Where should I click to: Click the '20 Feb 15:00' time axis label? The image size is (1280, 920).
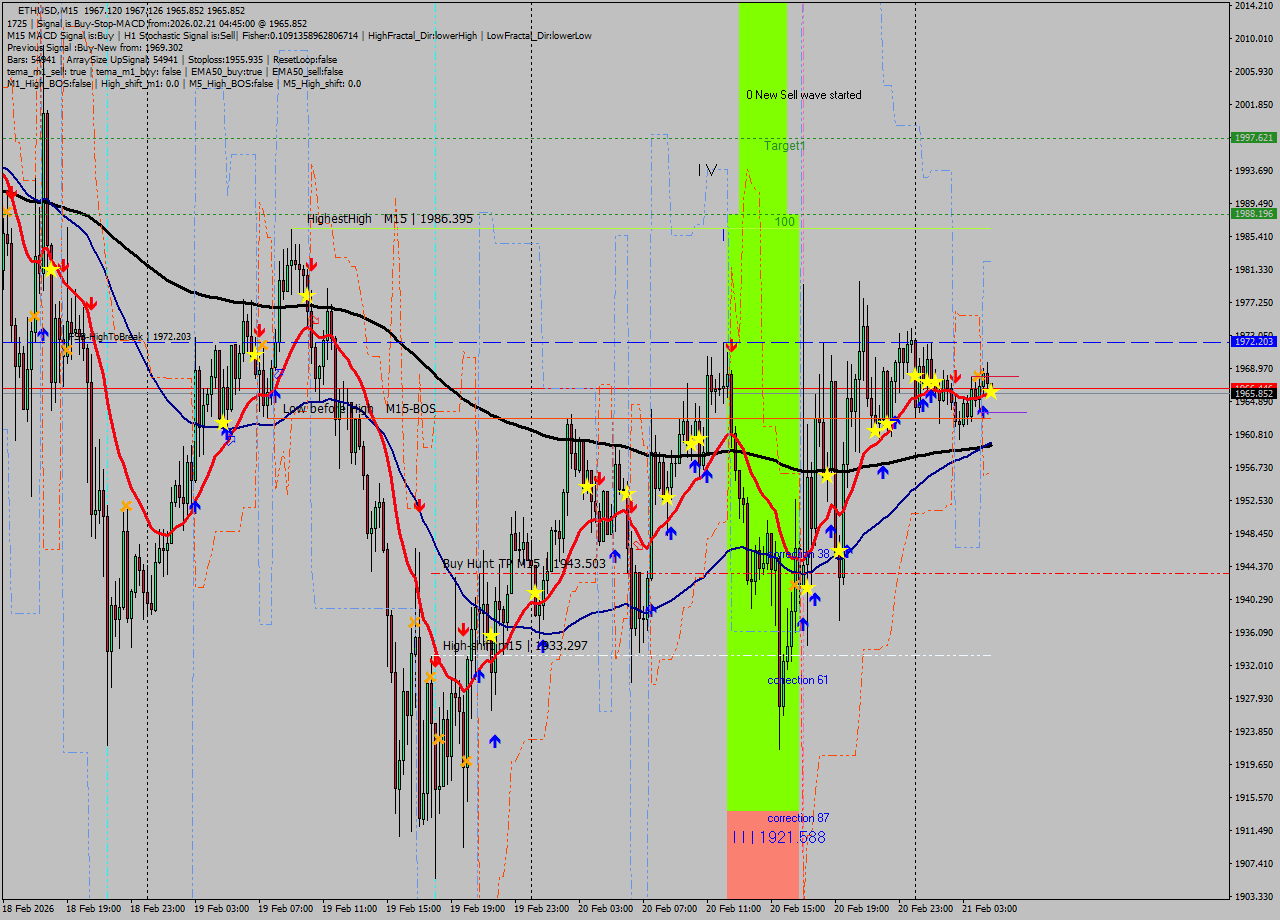(x=795, y=909)
